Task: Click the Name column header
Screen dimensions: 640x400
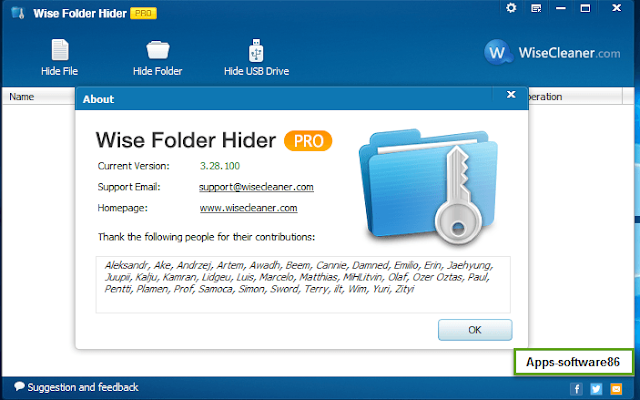Action: pyautogui.click(x=22, y=97)
